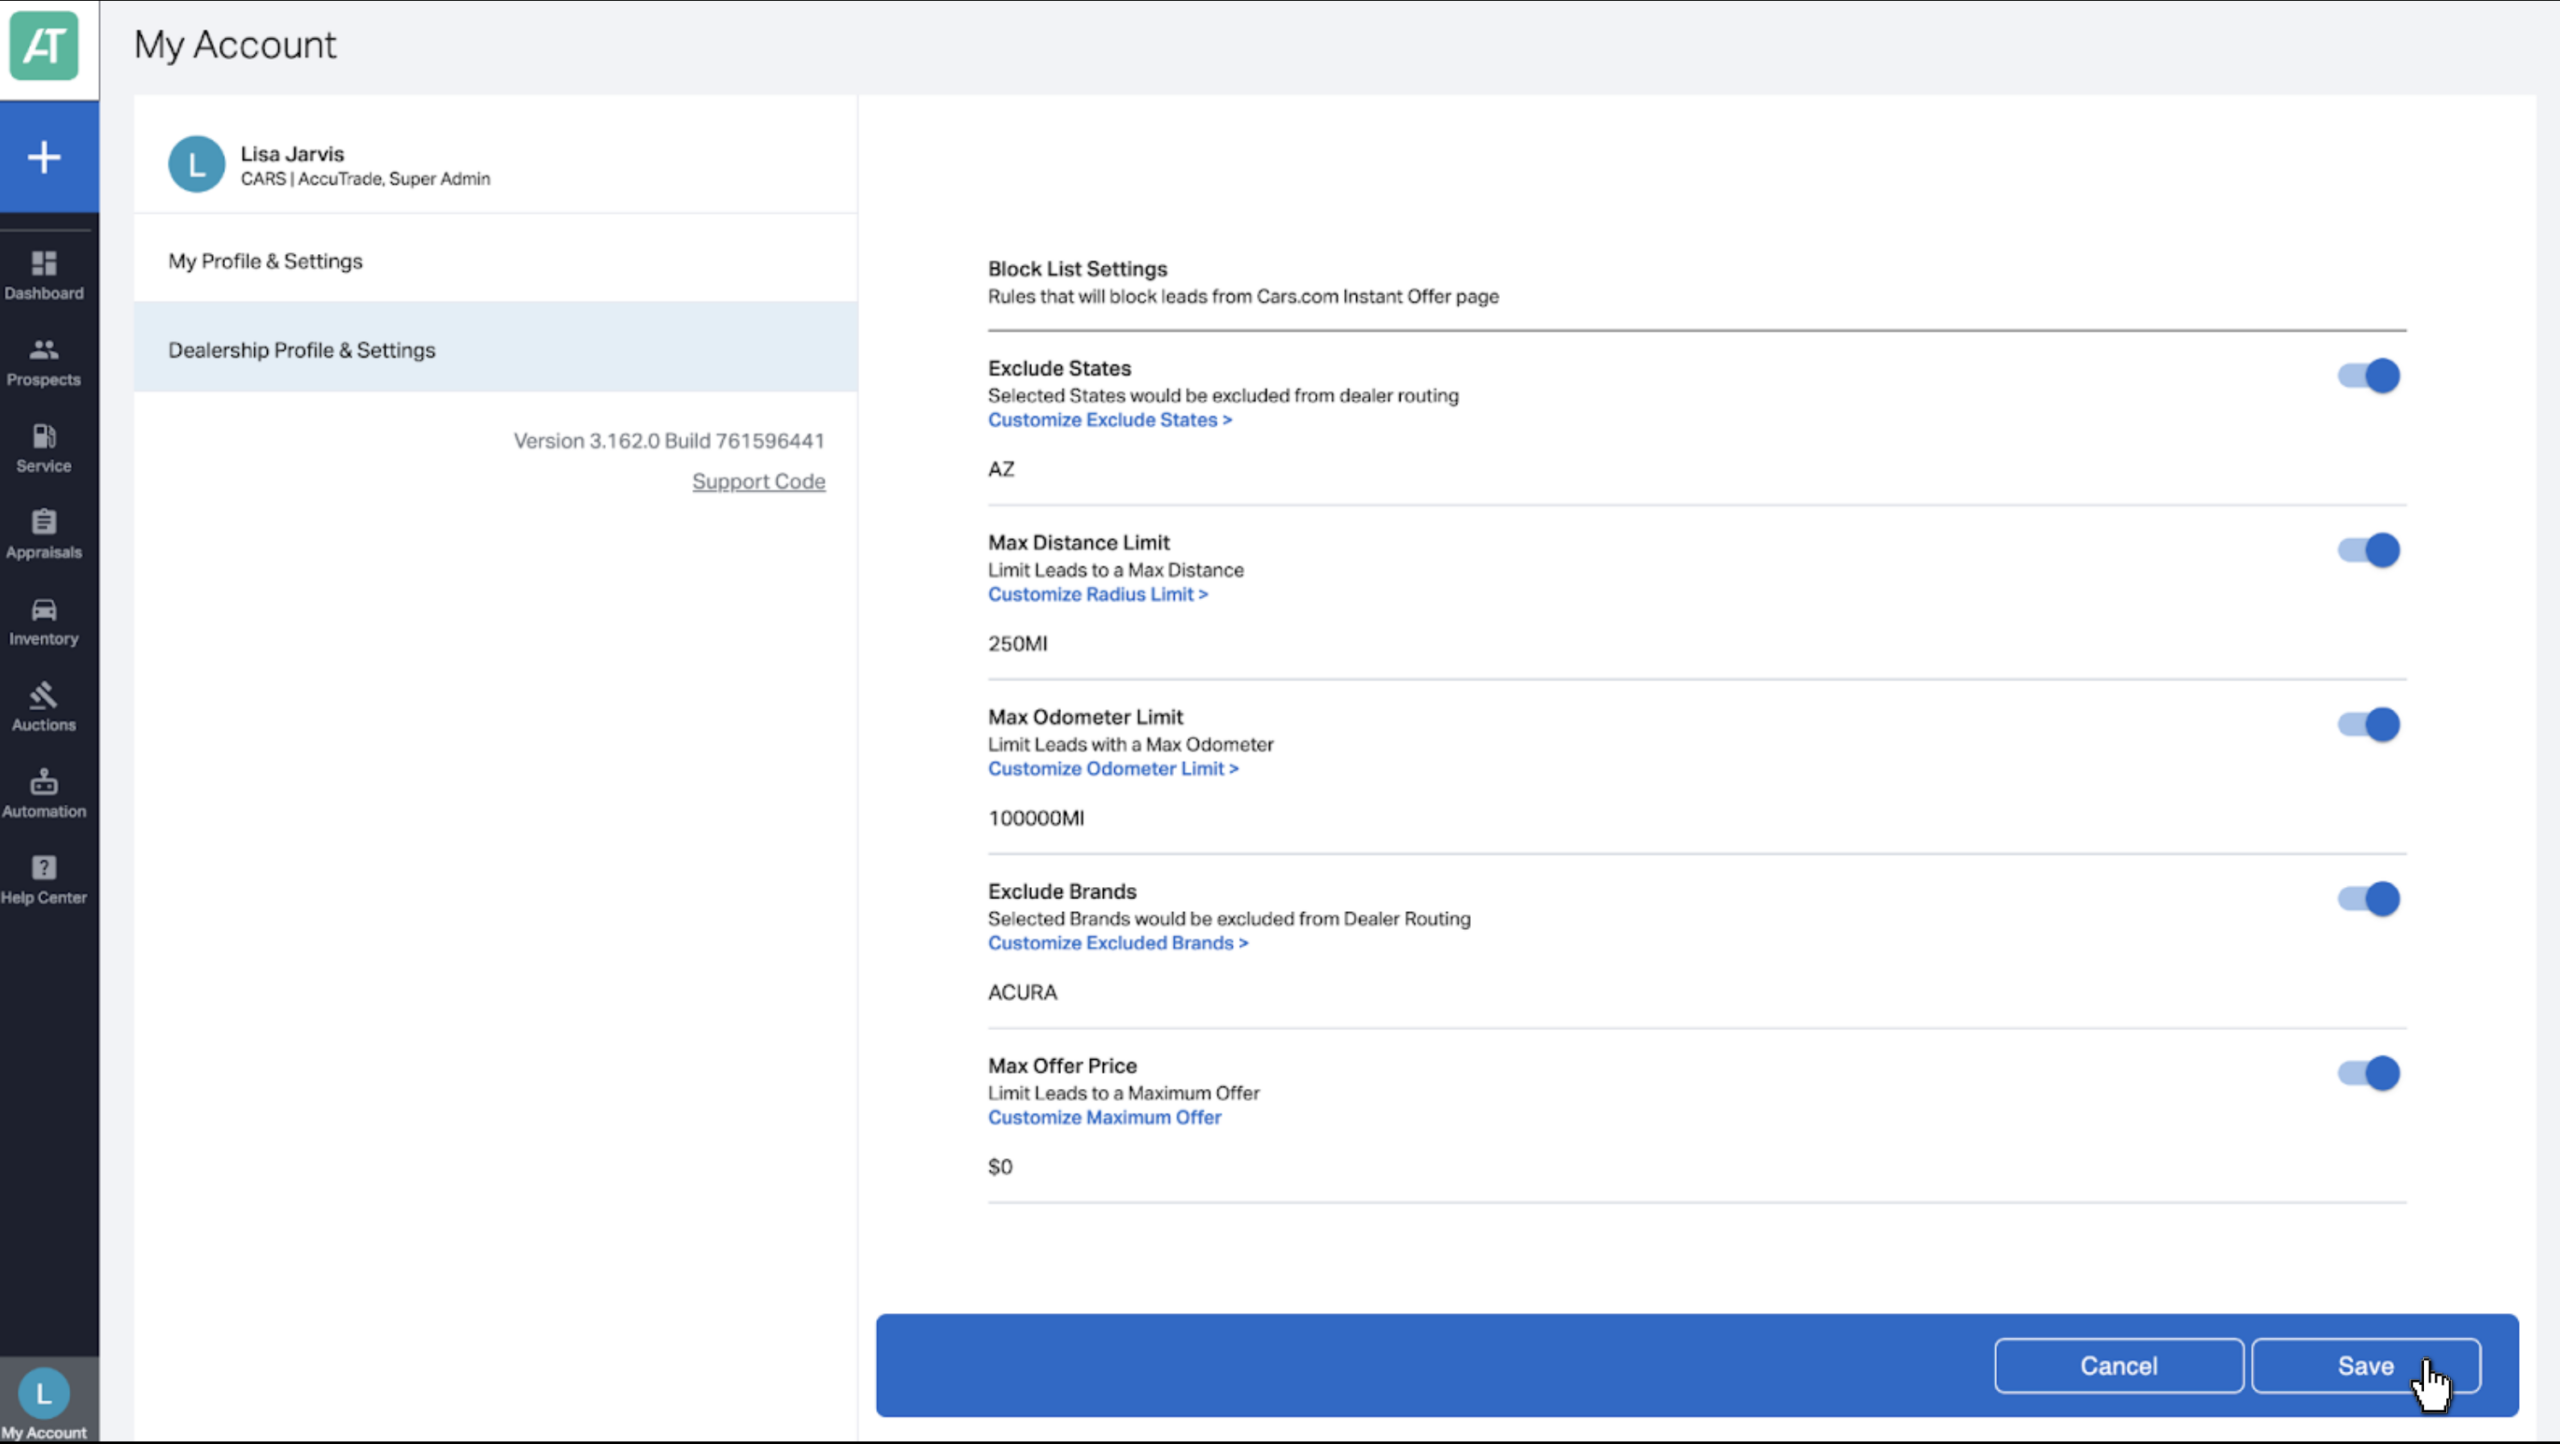Open Customize Radius Limit link
This screenshot has height=1444, width=2560.
[x=1098, y=594]
